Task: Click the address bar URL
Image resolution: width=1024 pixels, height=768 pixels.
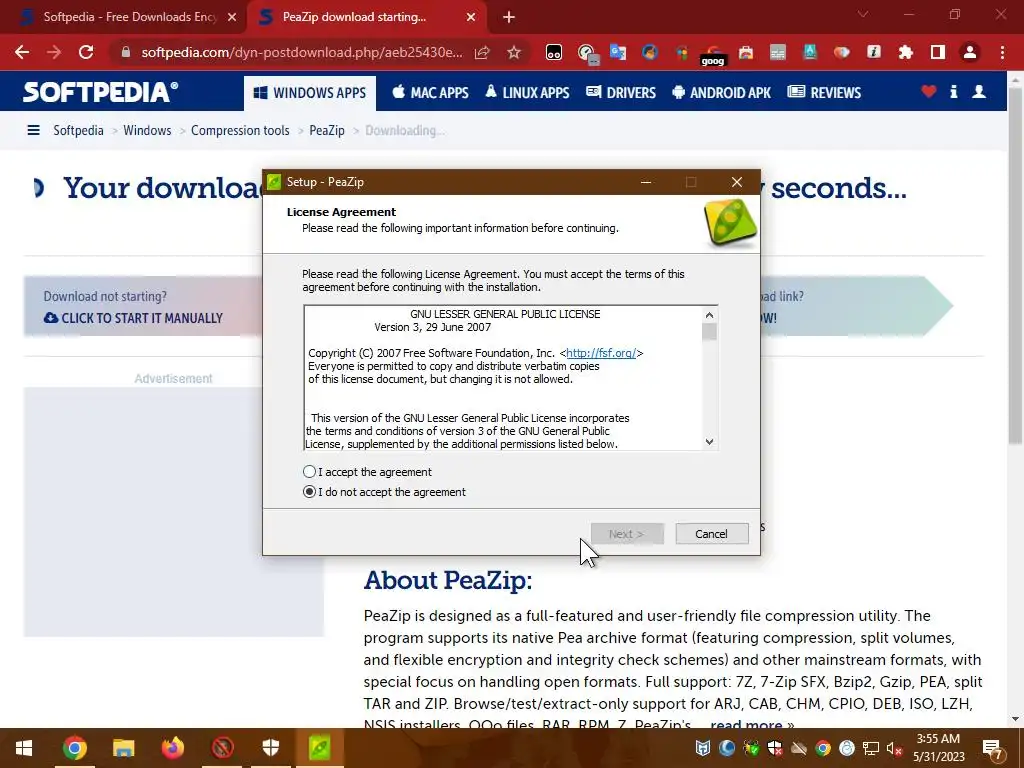Action: (302, 52)
